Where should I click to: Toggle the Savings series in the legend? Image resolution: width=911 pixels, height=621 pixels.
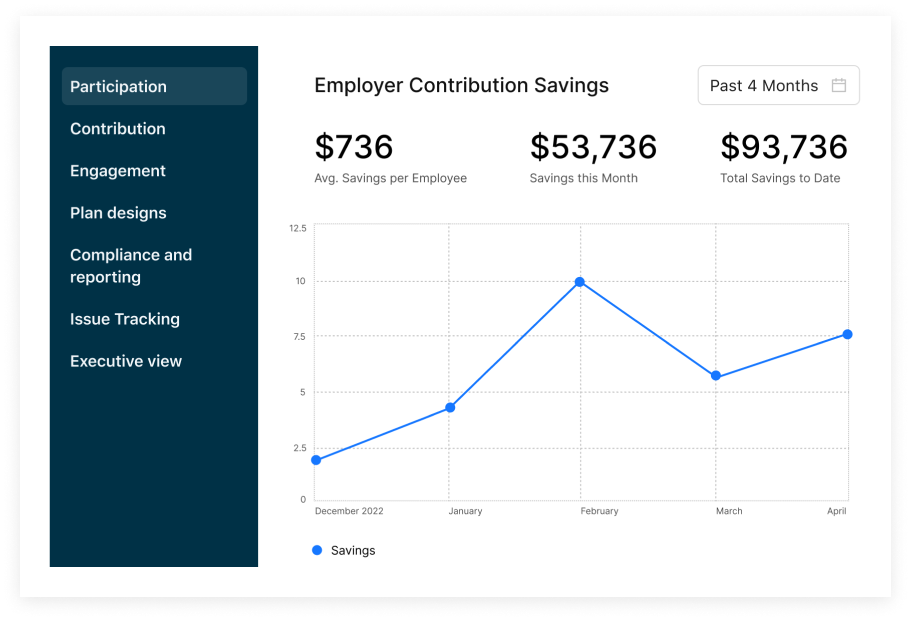click(344, 550)
